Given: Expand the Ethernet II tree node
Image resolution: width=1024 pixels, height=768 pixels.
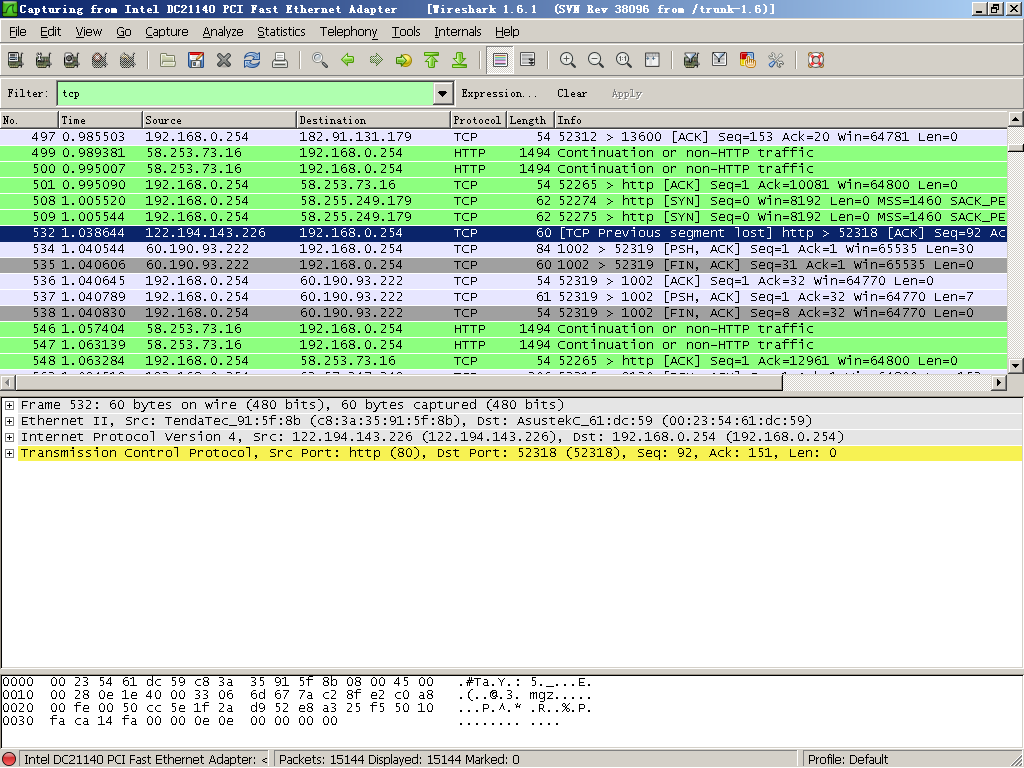Looking at the screenshot, I should point(9,421).
